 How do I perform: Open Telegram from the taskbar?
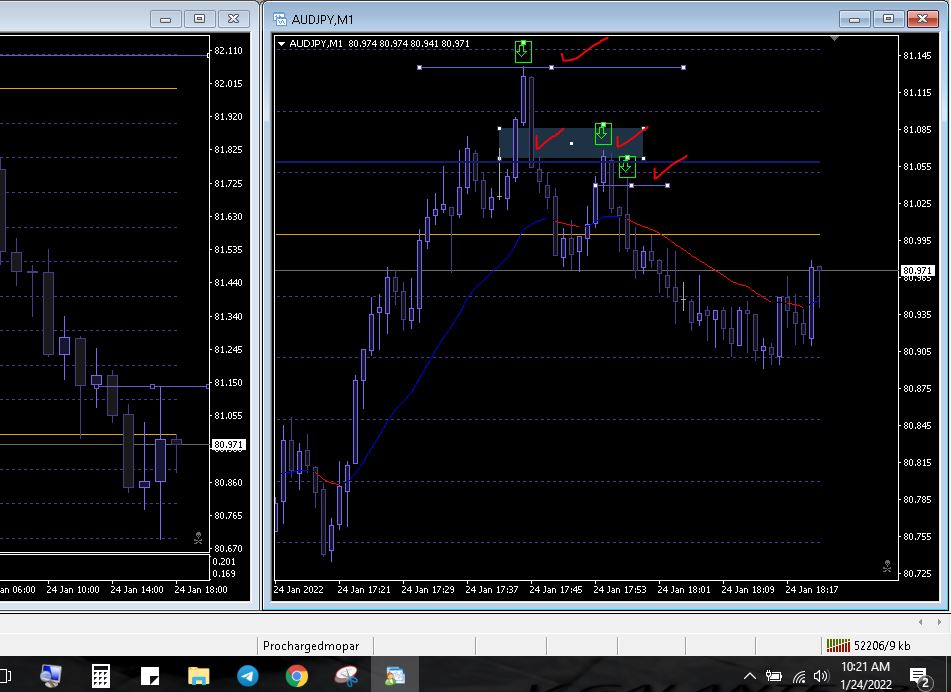247,676
